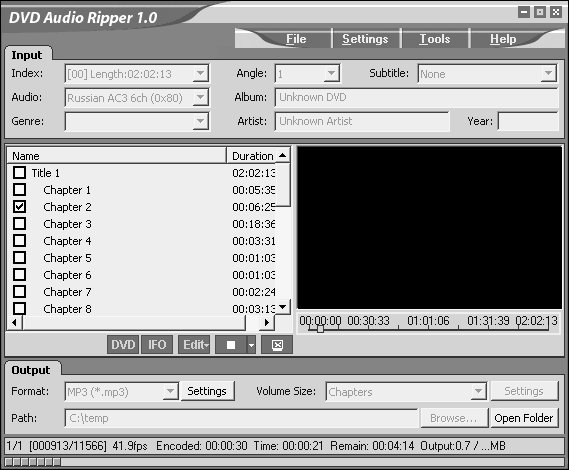Click the vertical scrollbar thumb of chapter list

283,185
